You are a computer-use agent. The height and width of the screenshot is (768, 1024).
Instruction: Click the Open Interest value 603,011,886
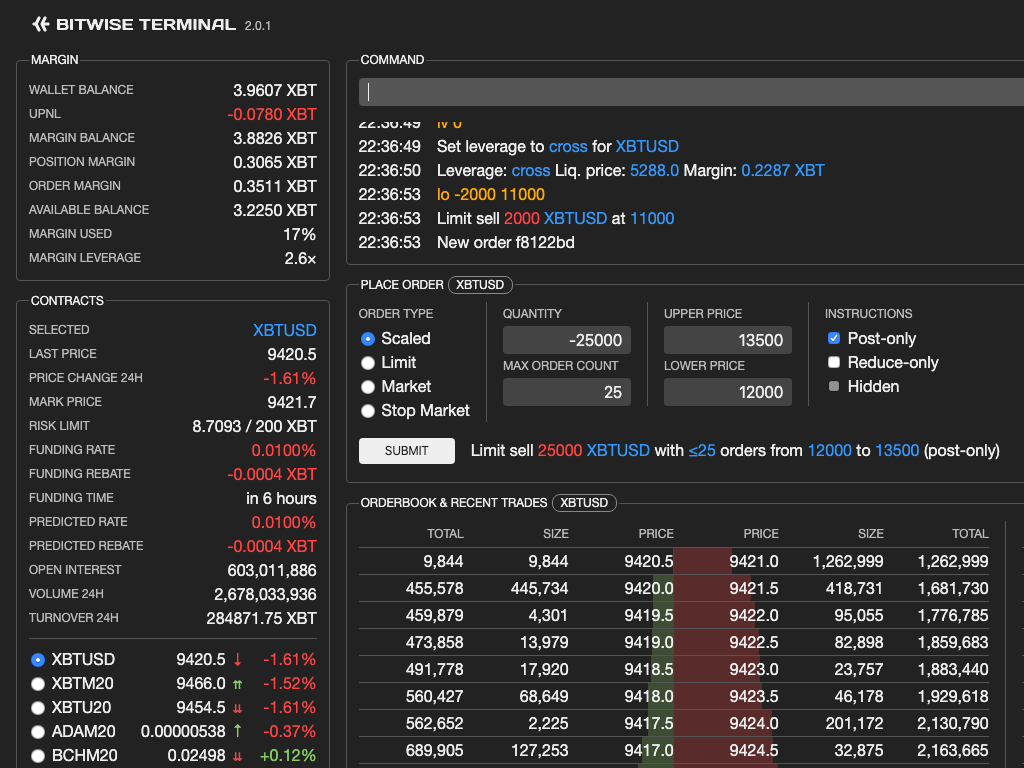click(272, 570)
